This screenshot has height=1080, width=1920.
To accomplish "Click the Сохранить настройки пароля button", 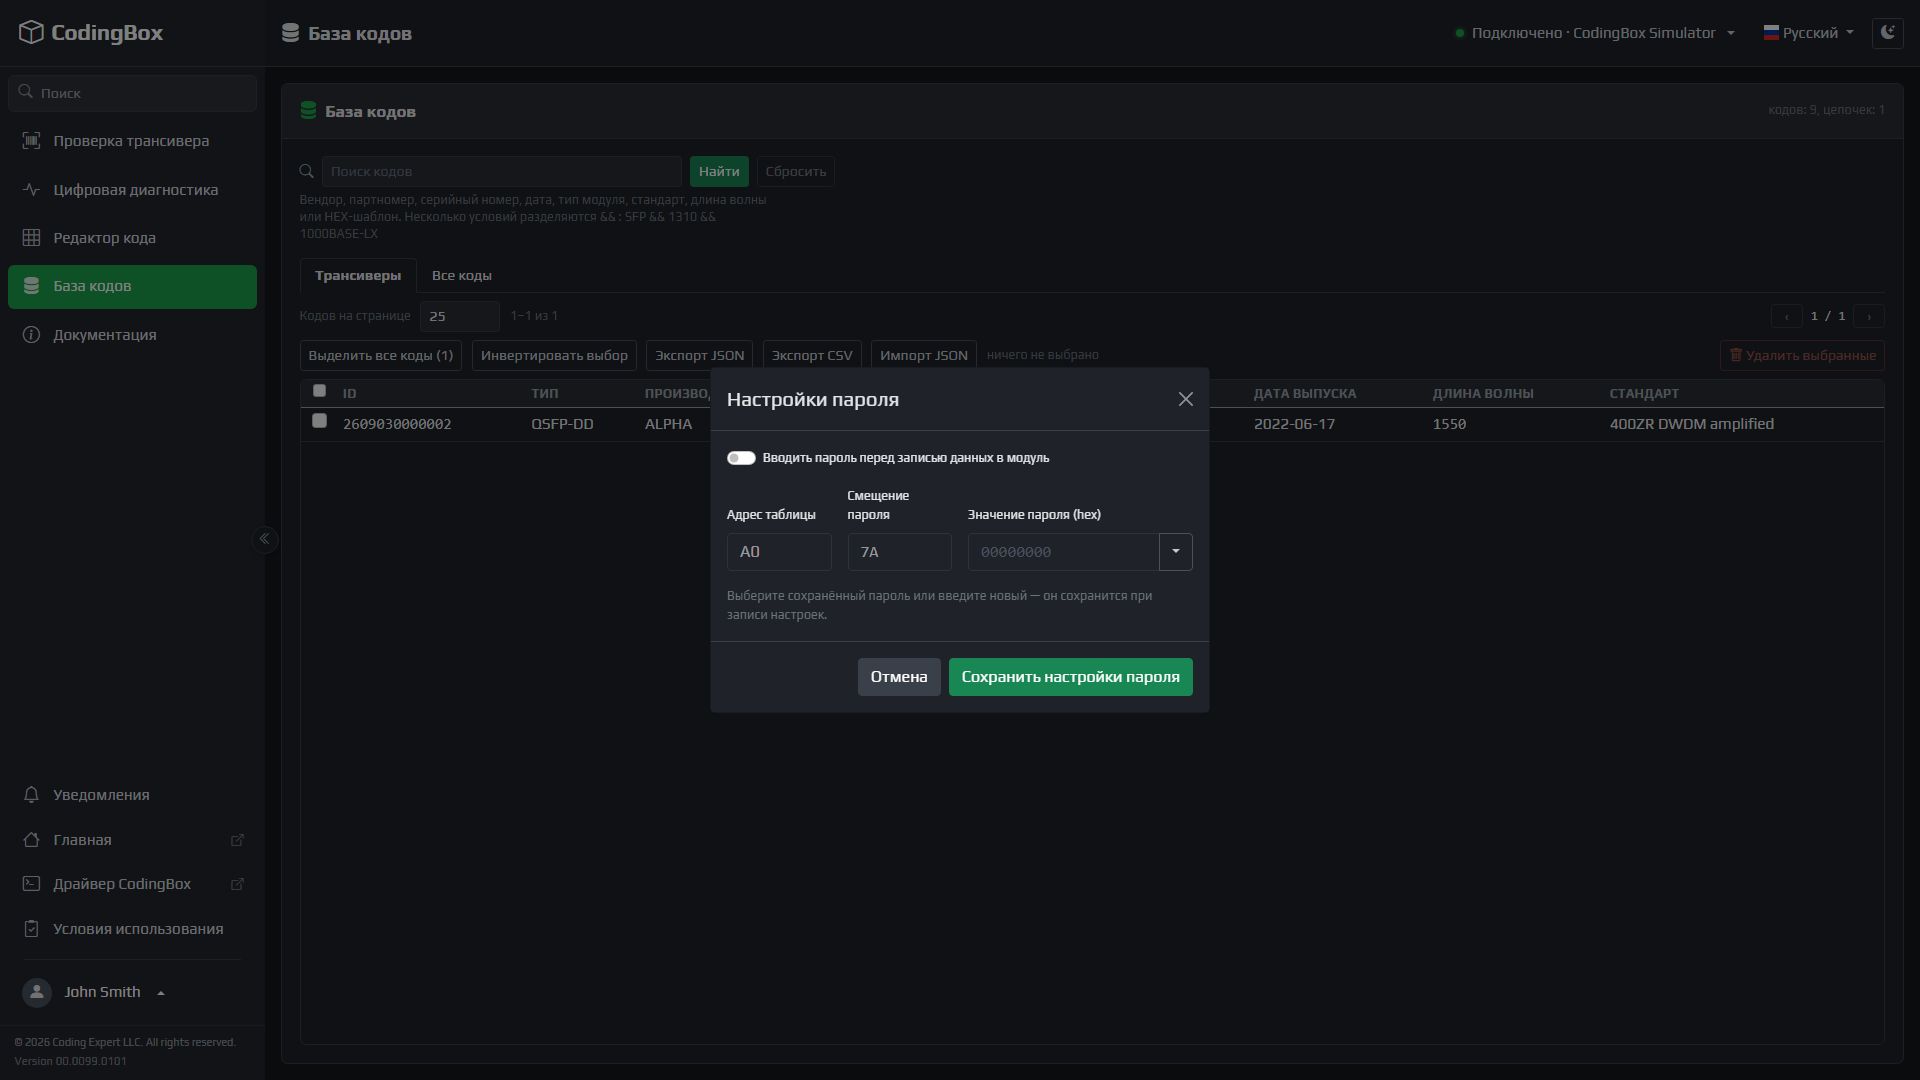I will pos(1070,677).
